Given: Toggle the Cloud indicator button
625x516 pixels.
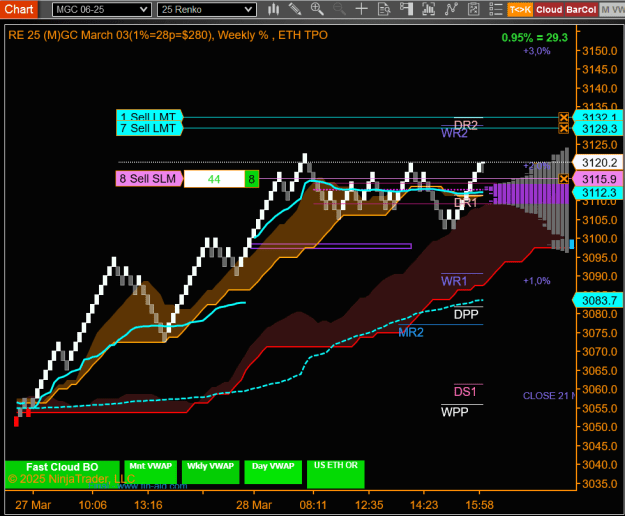Looking at the screenshot, I should (x=549, y=10).
